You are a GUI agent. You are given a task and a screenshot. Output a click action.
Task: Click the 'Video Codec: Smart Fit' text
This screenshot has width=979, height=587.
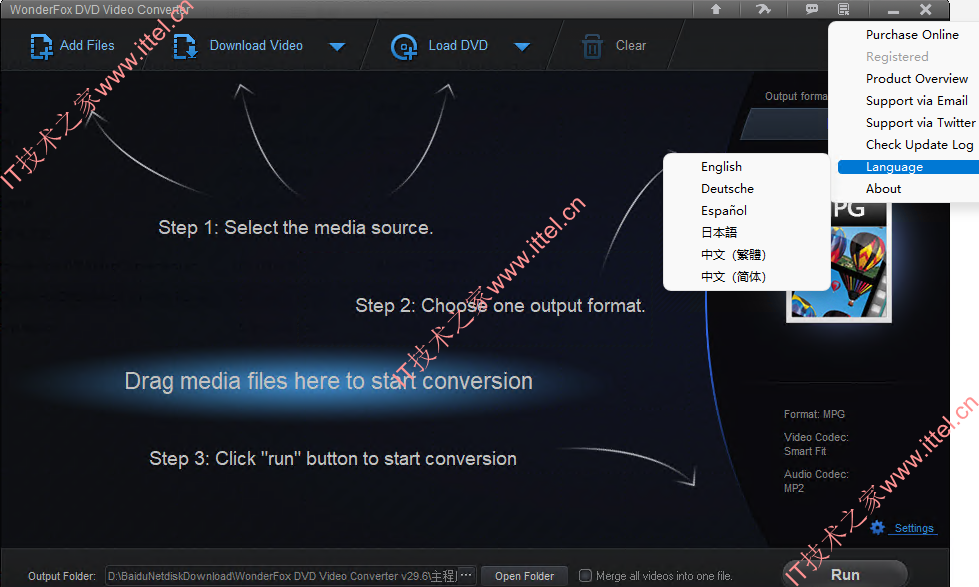(x=816, y=444)
